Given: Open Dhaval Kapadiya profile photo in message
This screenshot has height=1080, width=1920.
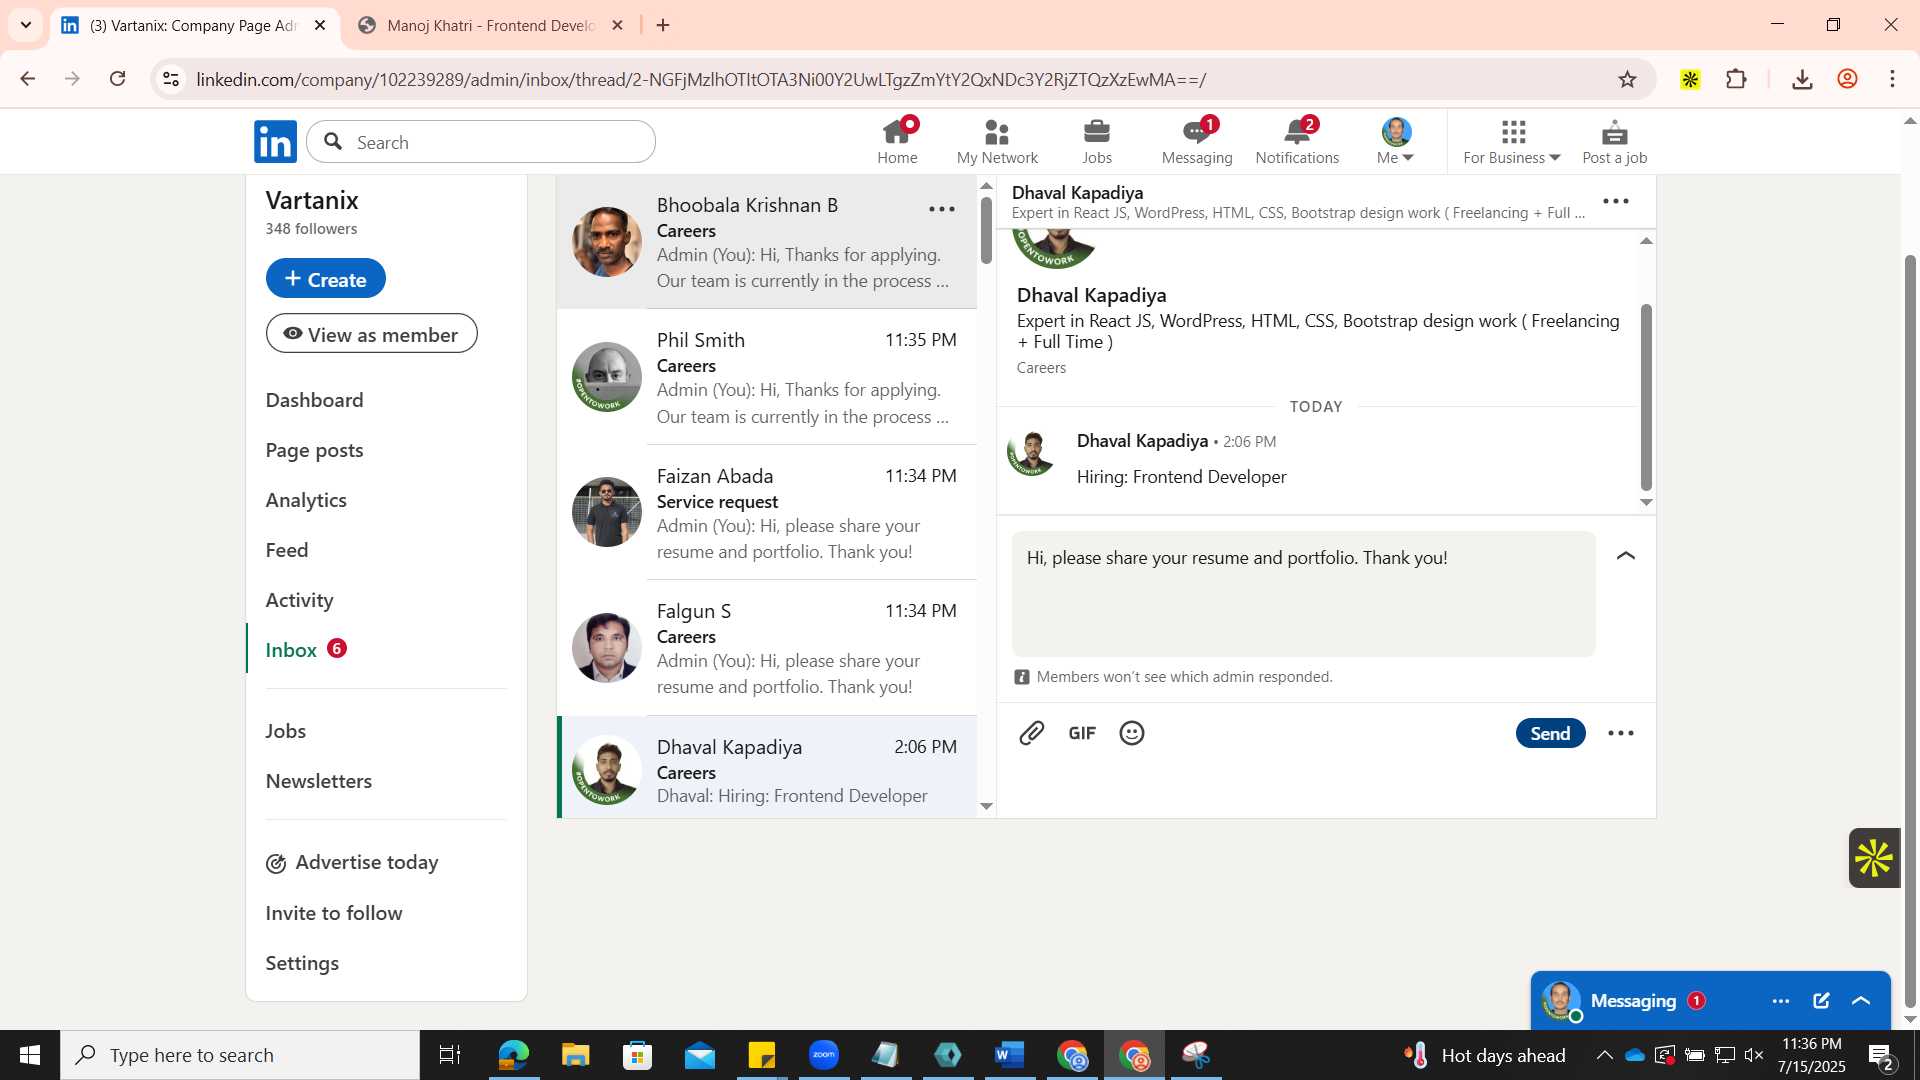Looking at the screenshot, I should pos(1032,453).
